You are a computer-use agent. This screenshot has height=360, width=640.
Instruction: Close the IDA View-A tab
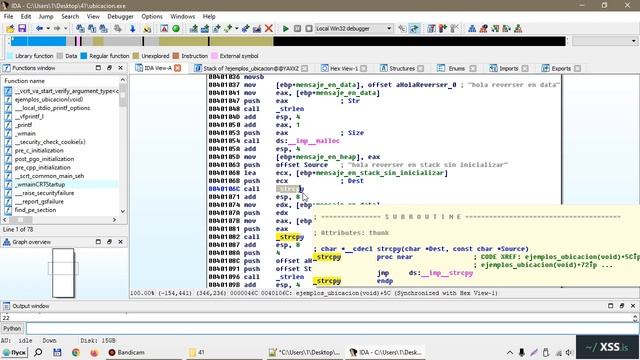(x=178, y=68)
